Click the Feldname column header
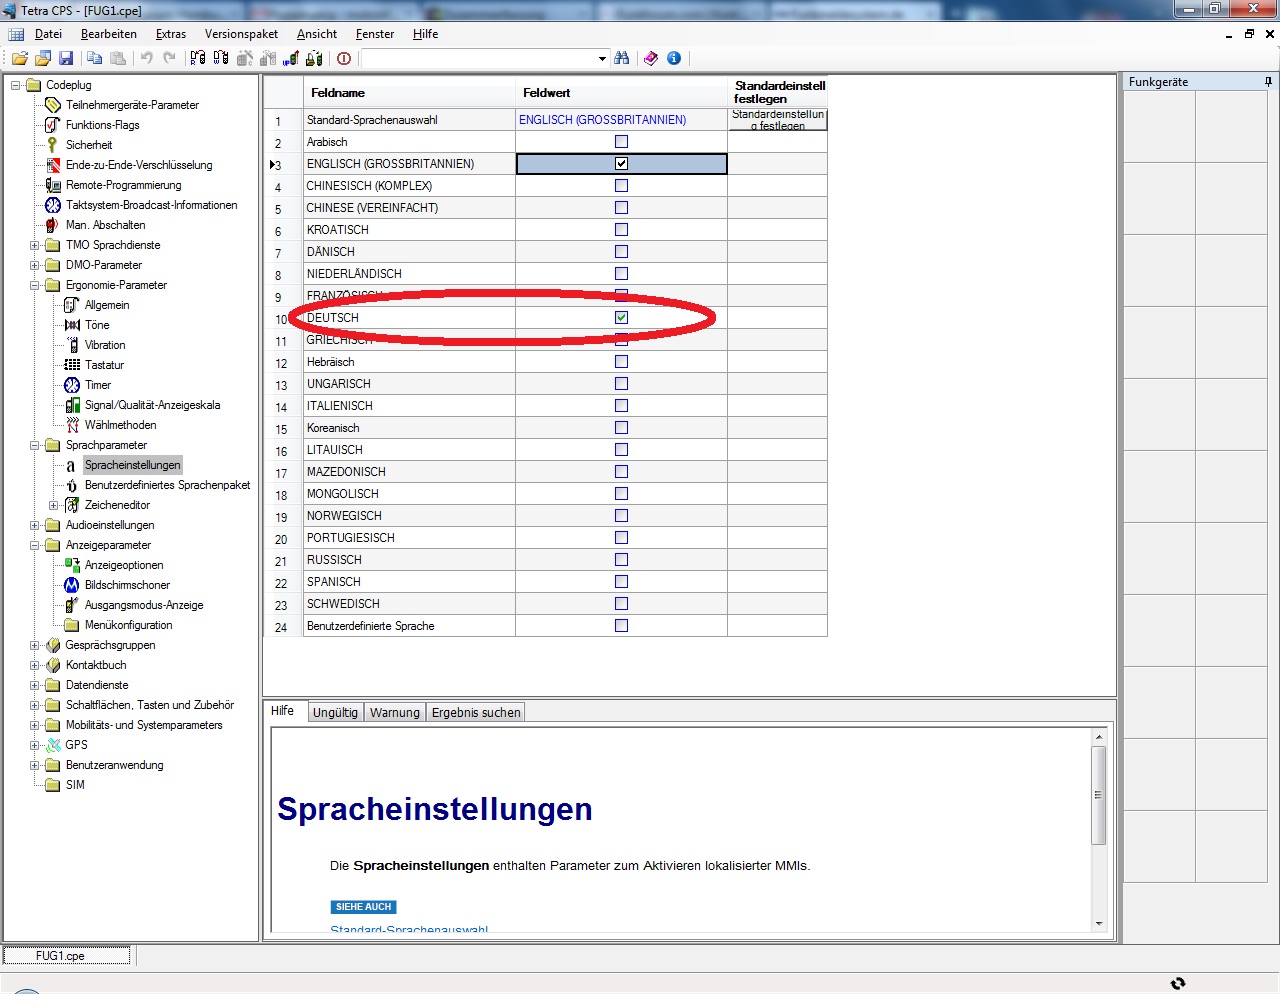This screenshot has width=1280, height=994. (409, 93)
